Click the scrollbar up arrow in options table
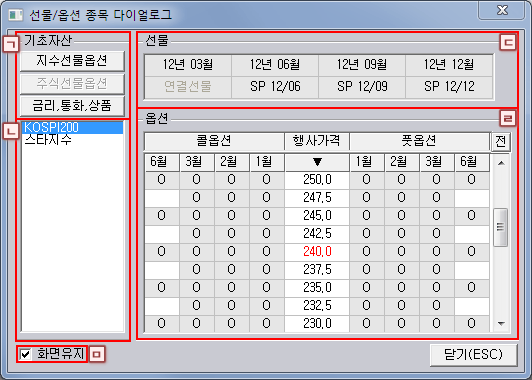Viewport: 532px width, 380px height. coord(501,163)
